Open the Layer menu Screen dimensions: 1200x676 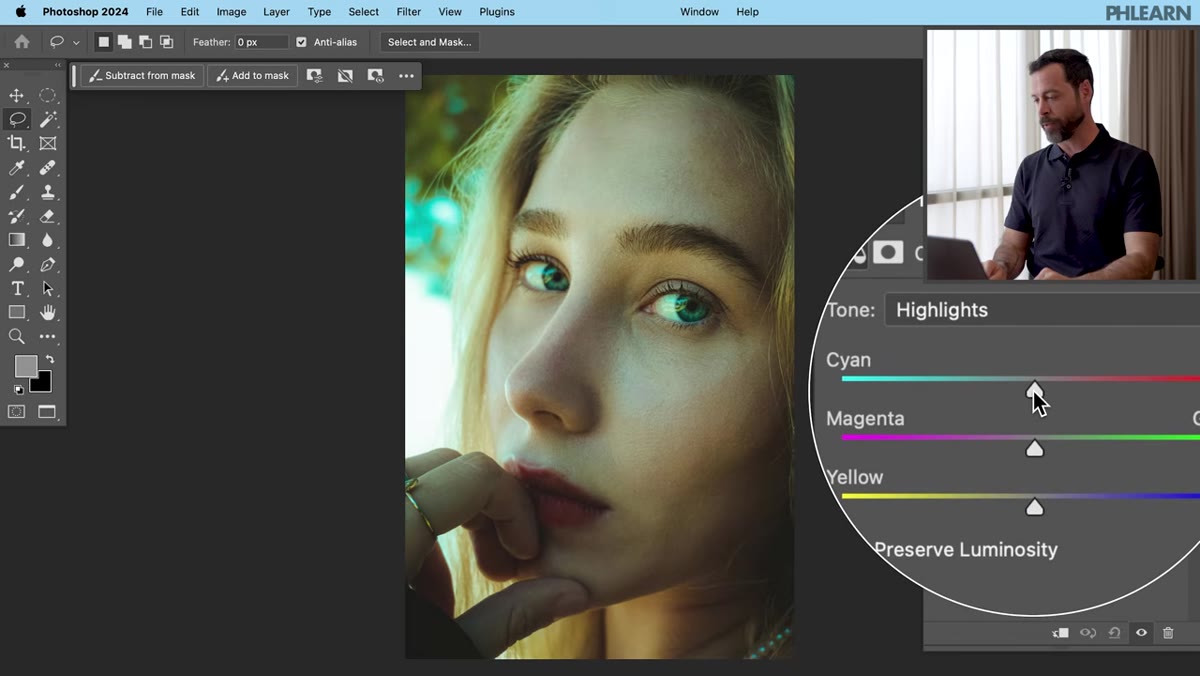pyautogui.click(x=276, y=12)
